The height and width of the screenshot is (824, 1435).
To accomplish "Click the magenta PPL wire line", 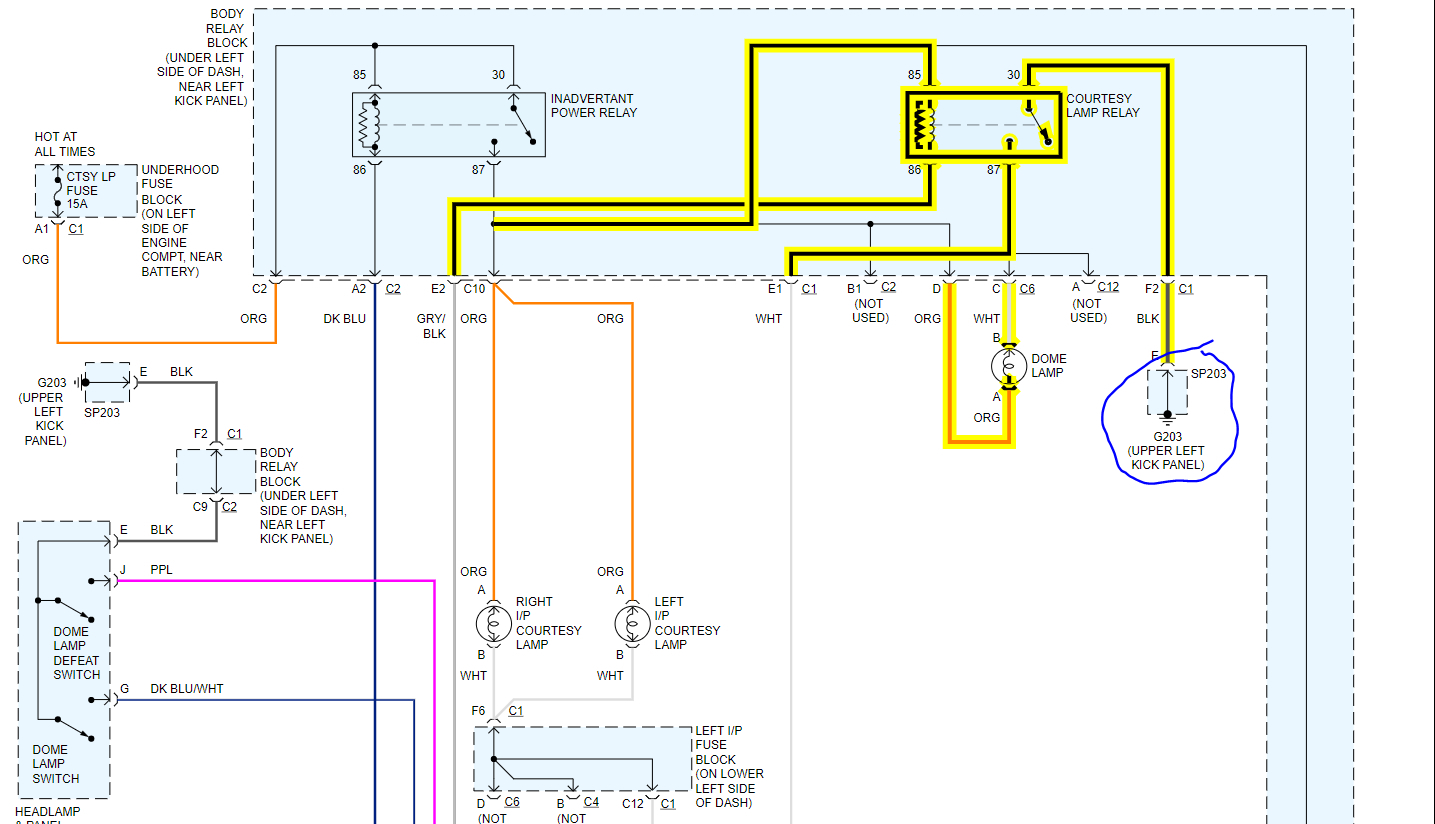I will (275, 580).
